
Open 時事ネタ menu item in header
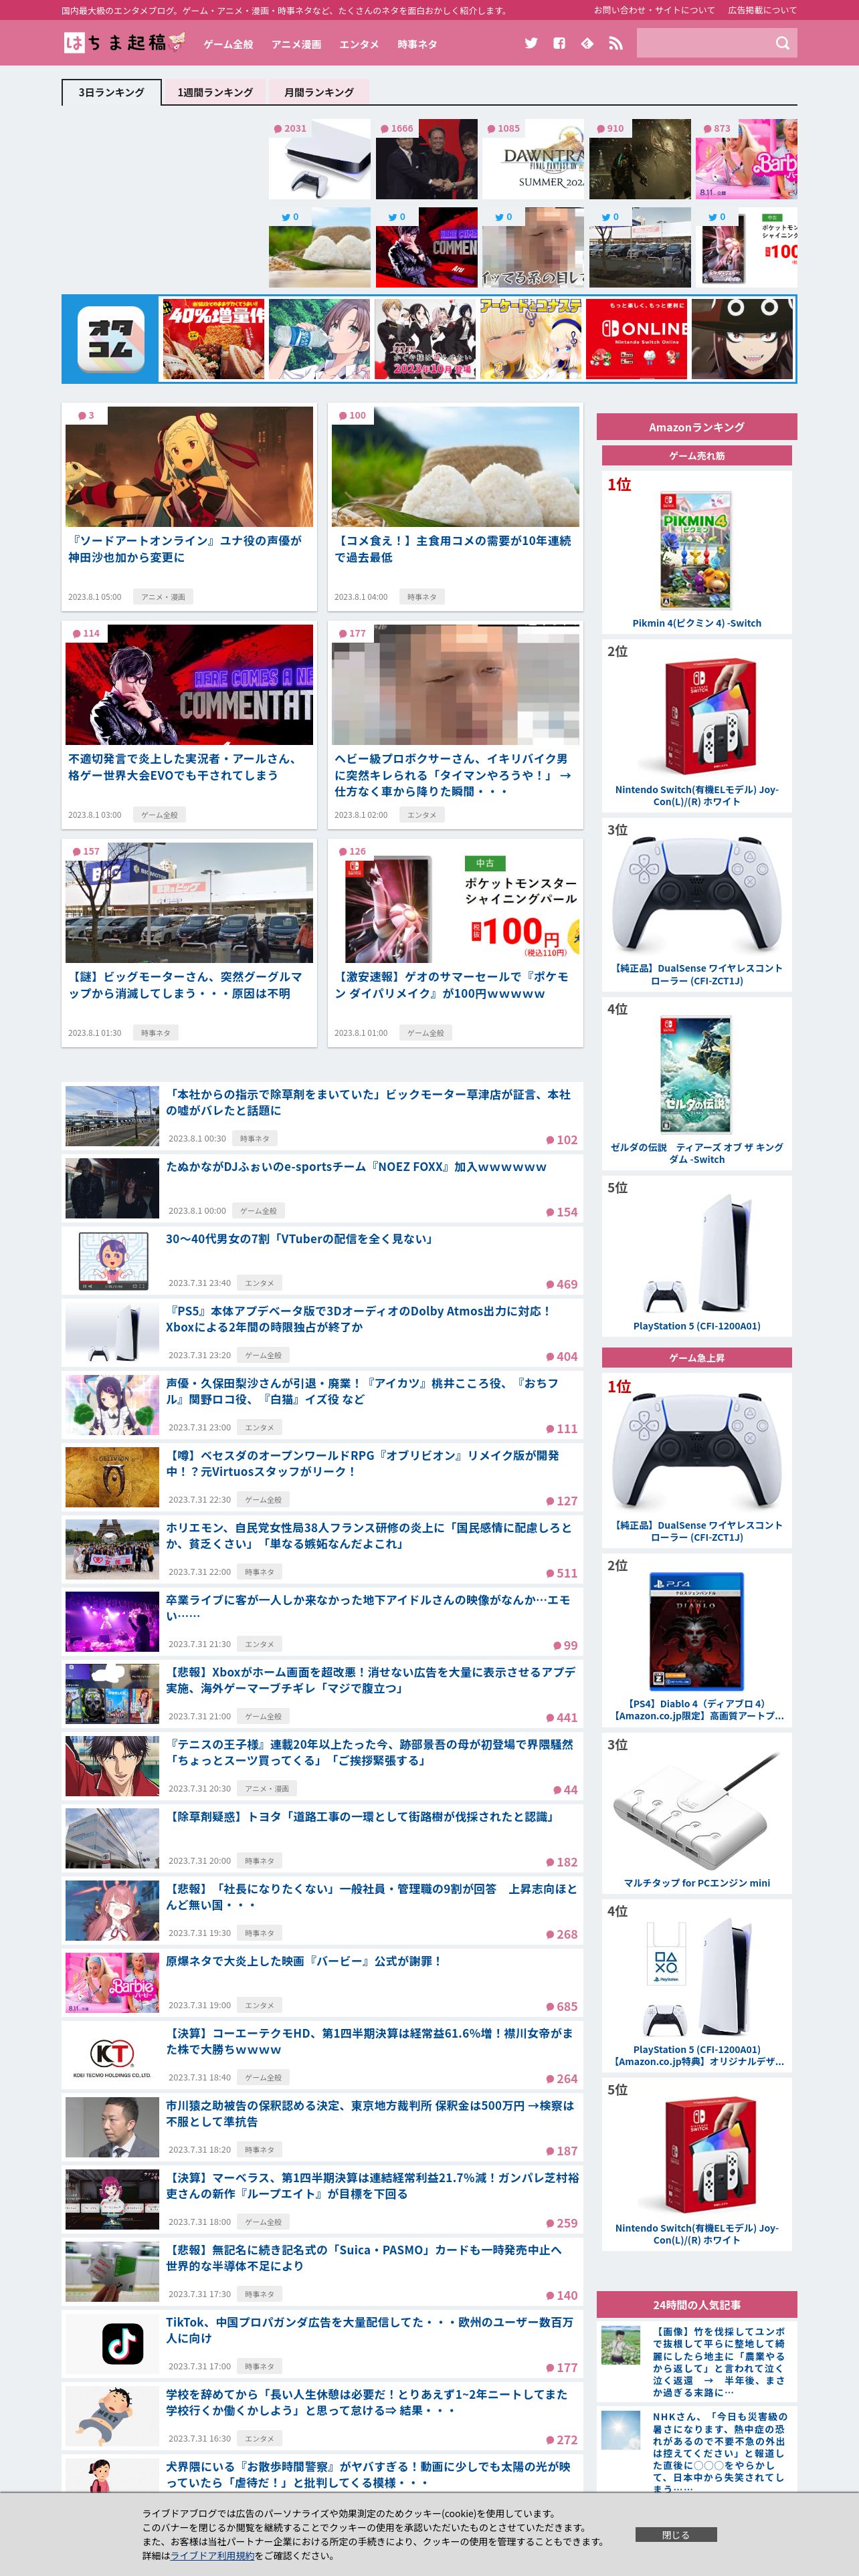tap(417, 44)
